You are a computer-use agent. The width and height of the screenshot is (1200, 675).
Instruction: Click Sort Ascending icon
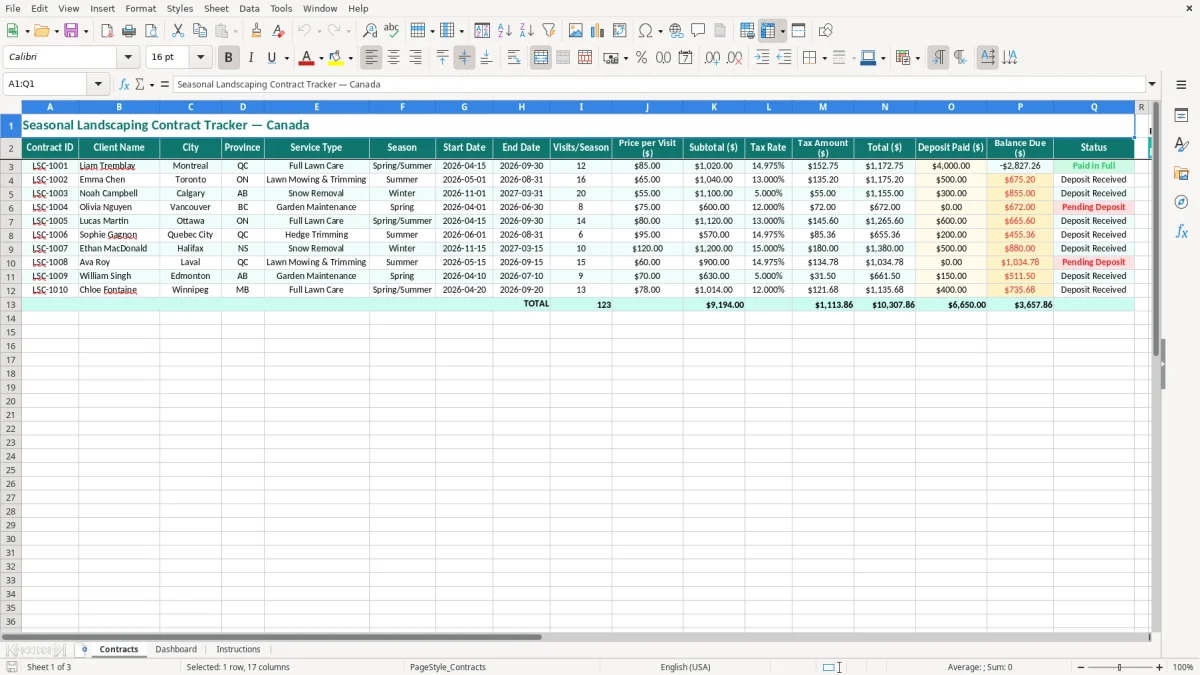[x=505, y=31]
